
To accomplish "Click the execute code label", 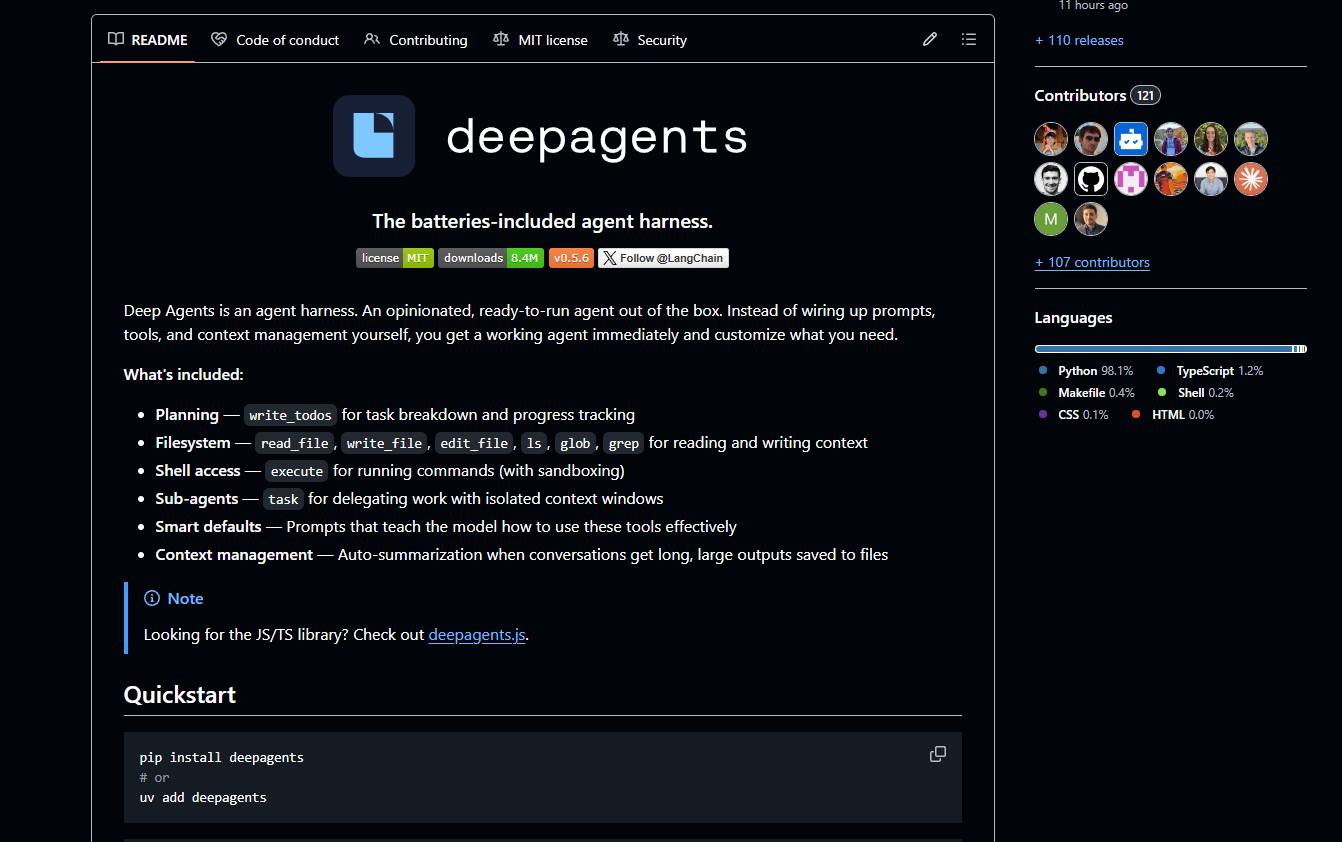I will 297,471.
